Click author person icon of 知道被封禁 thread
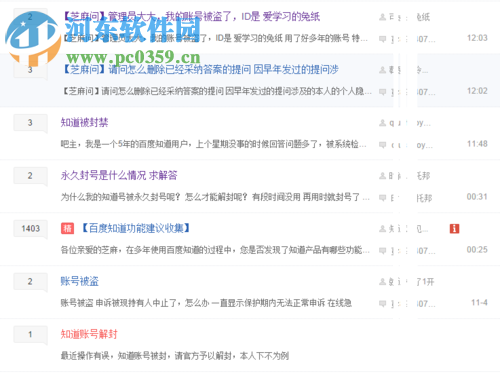Viewport: 500px width, 378px height. (x=383, y=123)
